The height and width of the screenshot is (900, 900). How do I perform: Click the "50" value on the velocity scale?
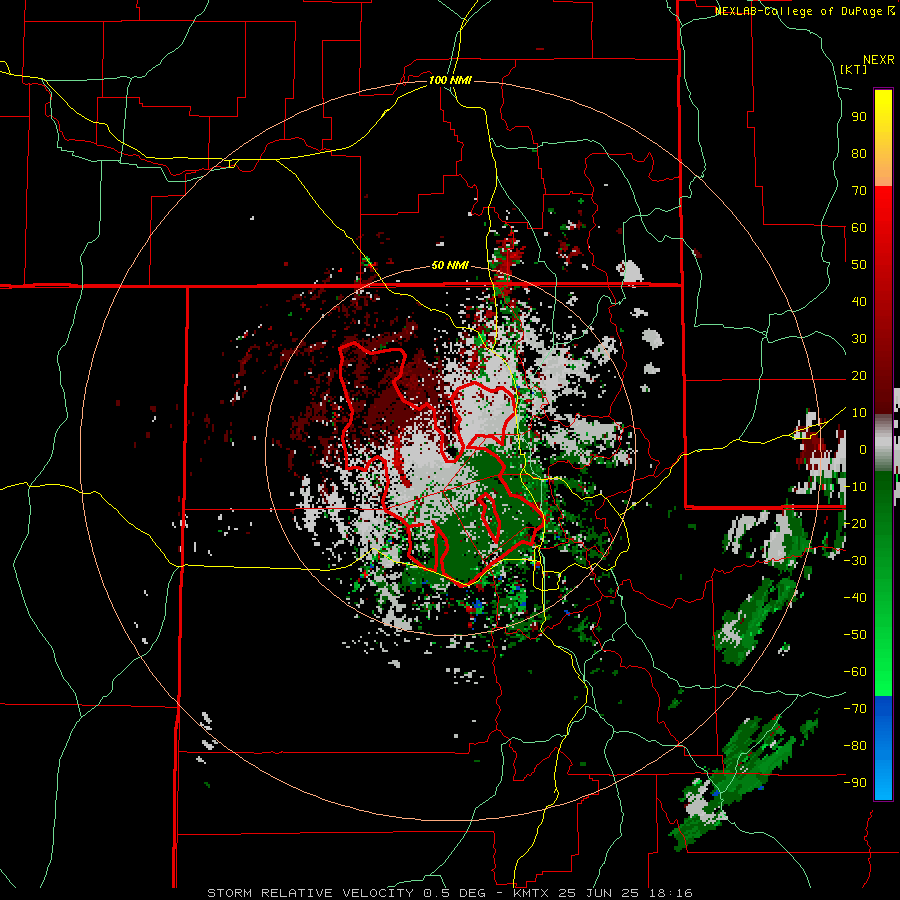(859, 265)
